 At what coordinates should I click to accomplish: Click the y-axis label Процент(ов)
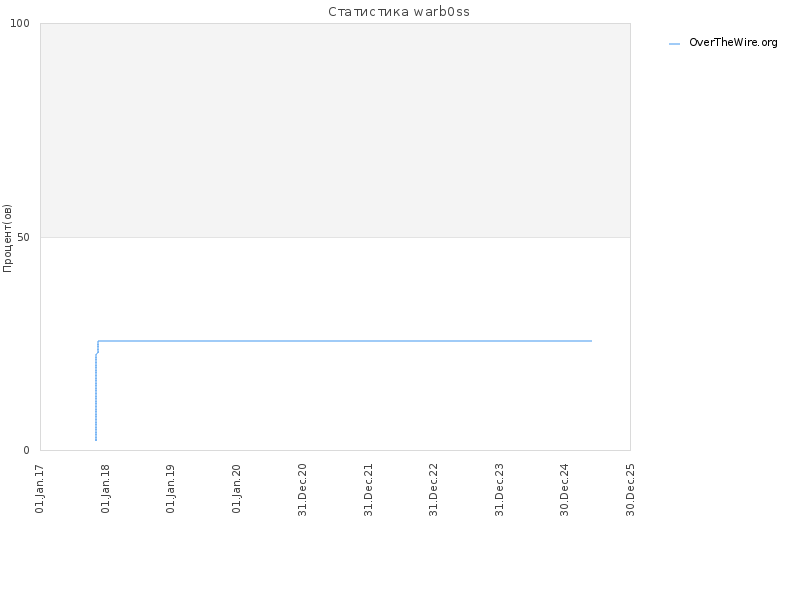tap(7, 238)
